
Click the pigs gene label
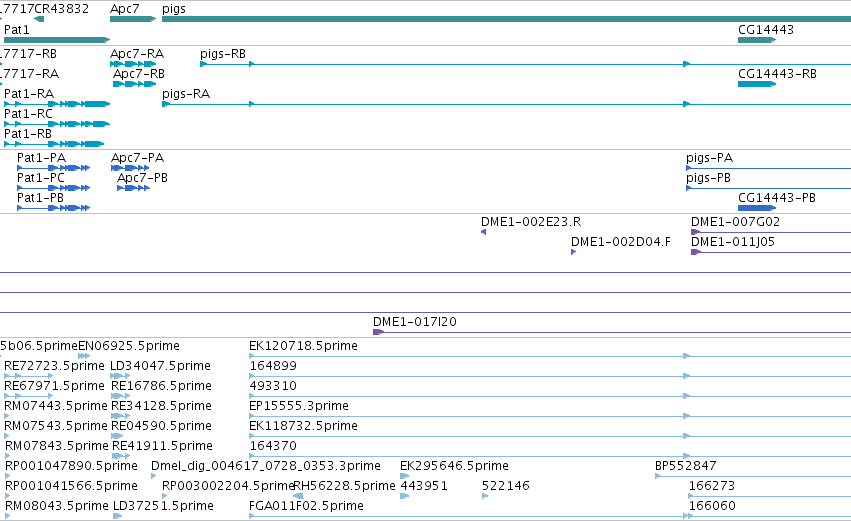click(x=174, y=9)
